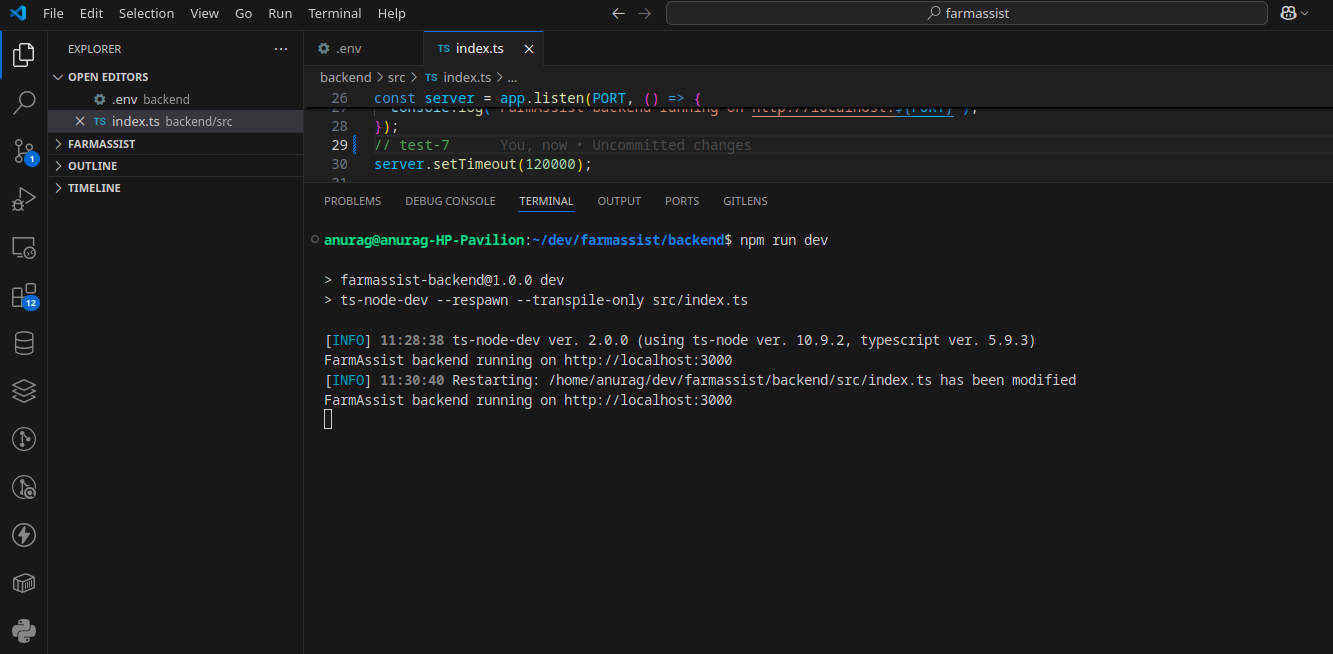
Task: Click line number 29 in the gutter
Action: [339, 145]
